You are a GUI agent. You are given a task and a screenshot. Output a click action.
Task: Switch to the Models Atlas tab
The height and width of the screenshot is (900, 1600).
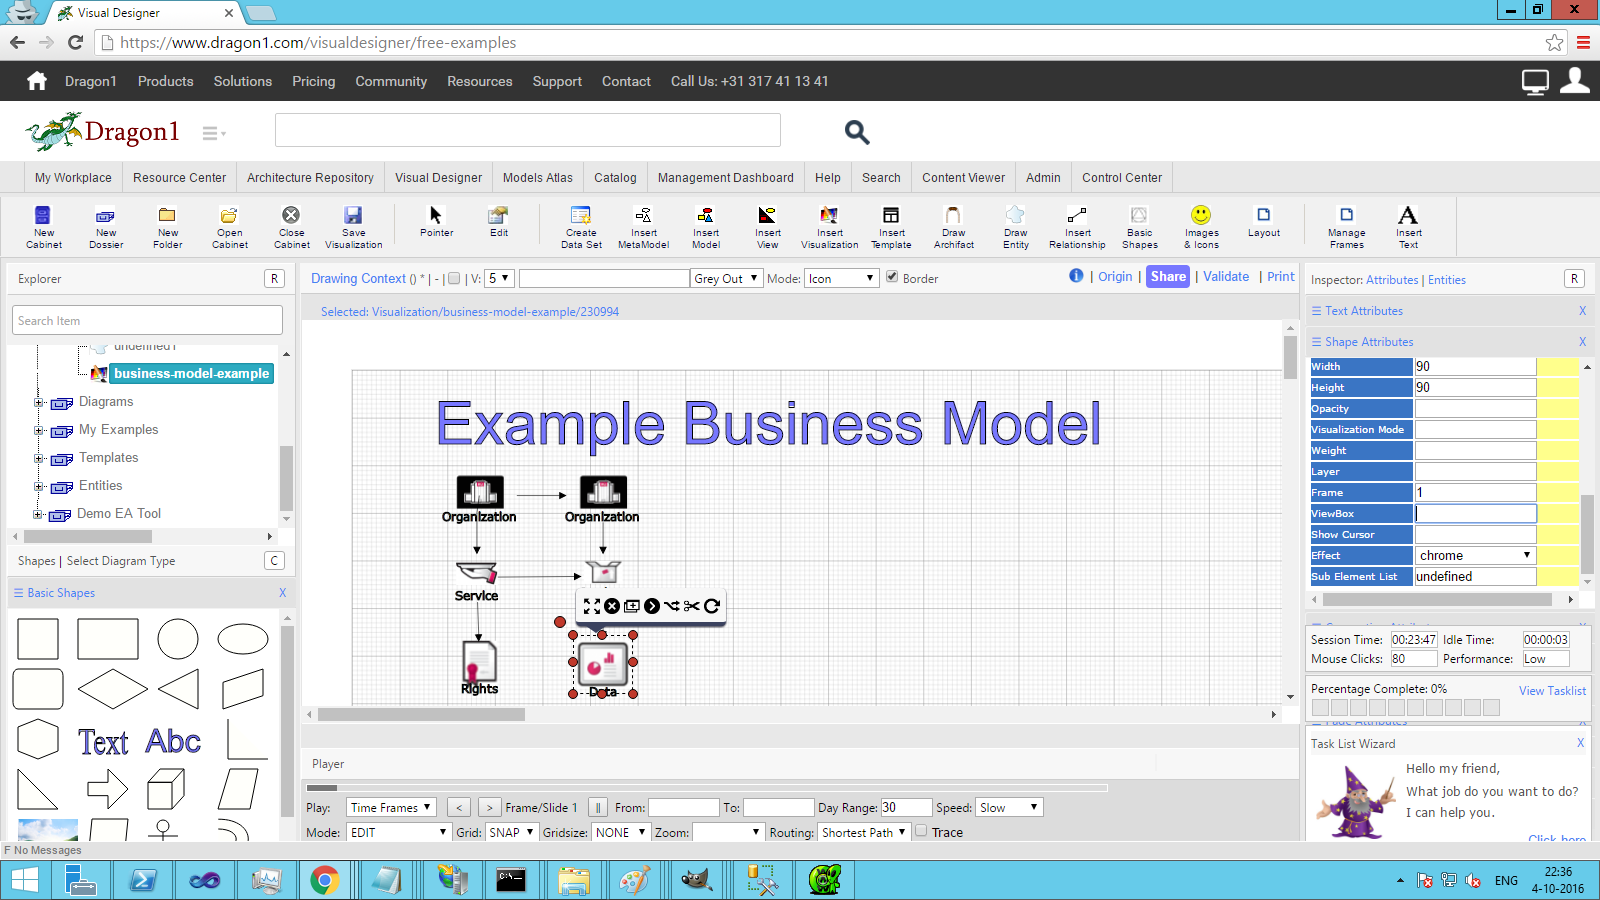coord(537,177)
